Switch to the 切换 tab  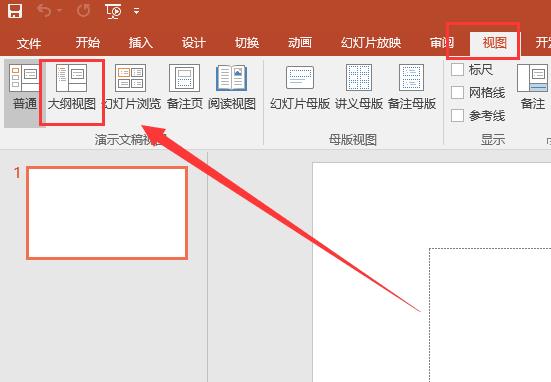coord(247,43)
